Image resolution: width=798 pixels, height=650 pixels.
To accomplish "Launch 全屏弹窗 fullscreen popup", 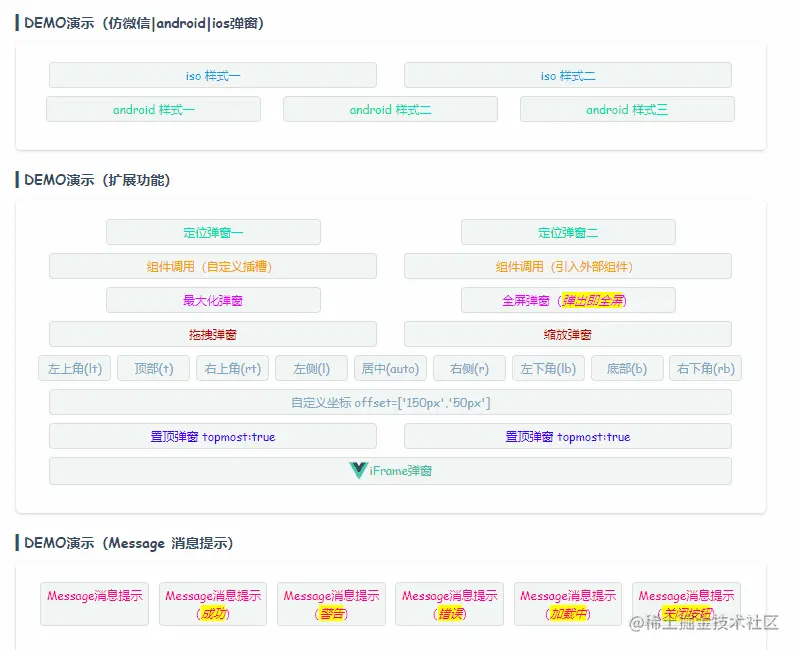I will click(x=568, y=300).
